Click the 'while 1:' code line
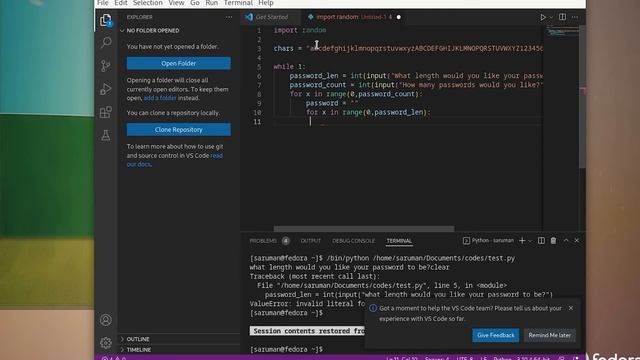This screenshot has width=640, height=360. [x=289, y=67]
